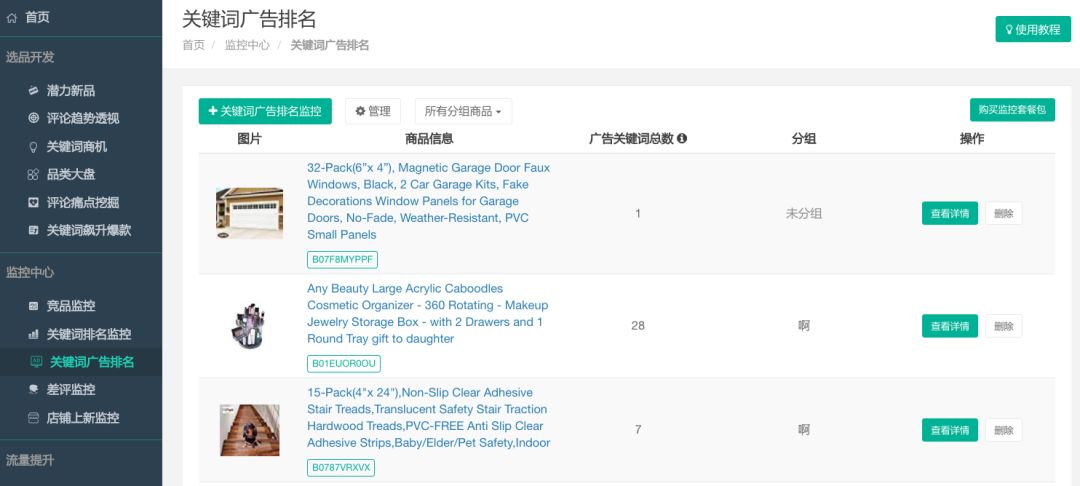1080x486 pixels.
Task: Click ASIN tag B01EUOR0OU
Action: pyautogui.click(x=344, y=363)
